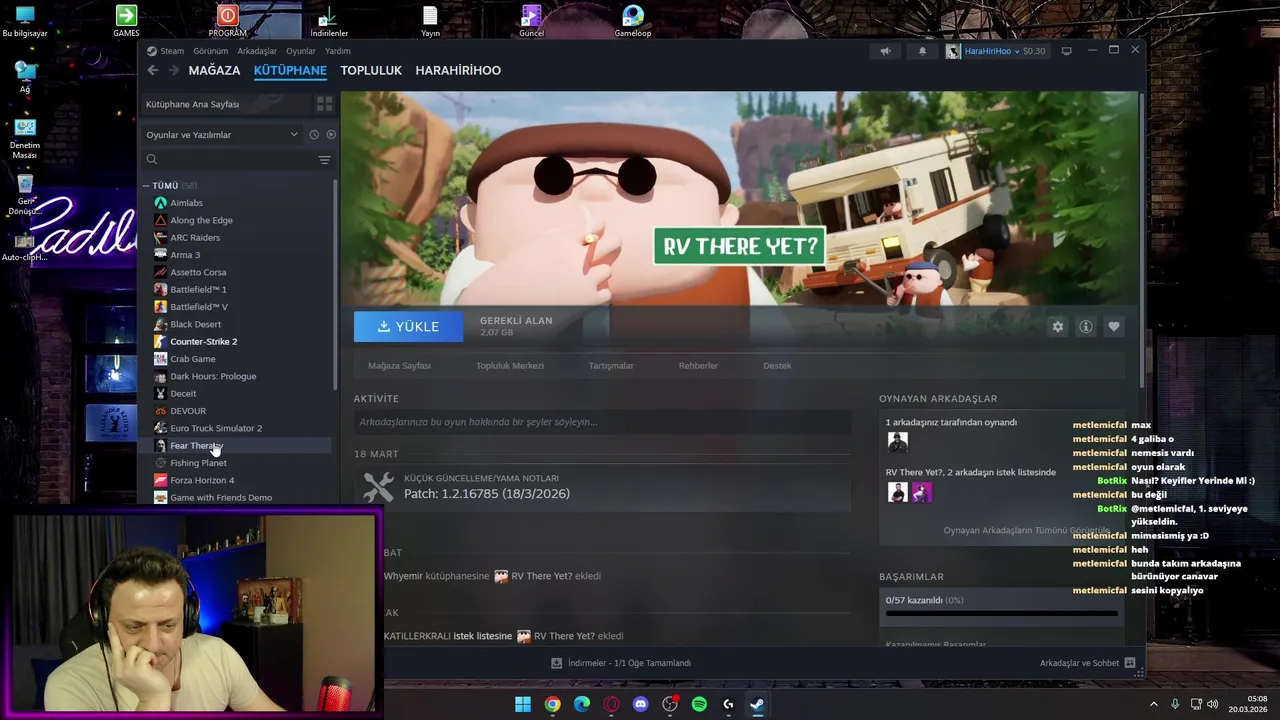Open game settings gear icon
This screenshot has width=1280, height=720.
1057,327
